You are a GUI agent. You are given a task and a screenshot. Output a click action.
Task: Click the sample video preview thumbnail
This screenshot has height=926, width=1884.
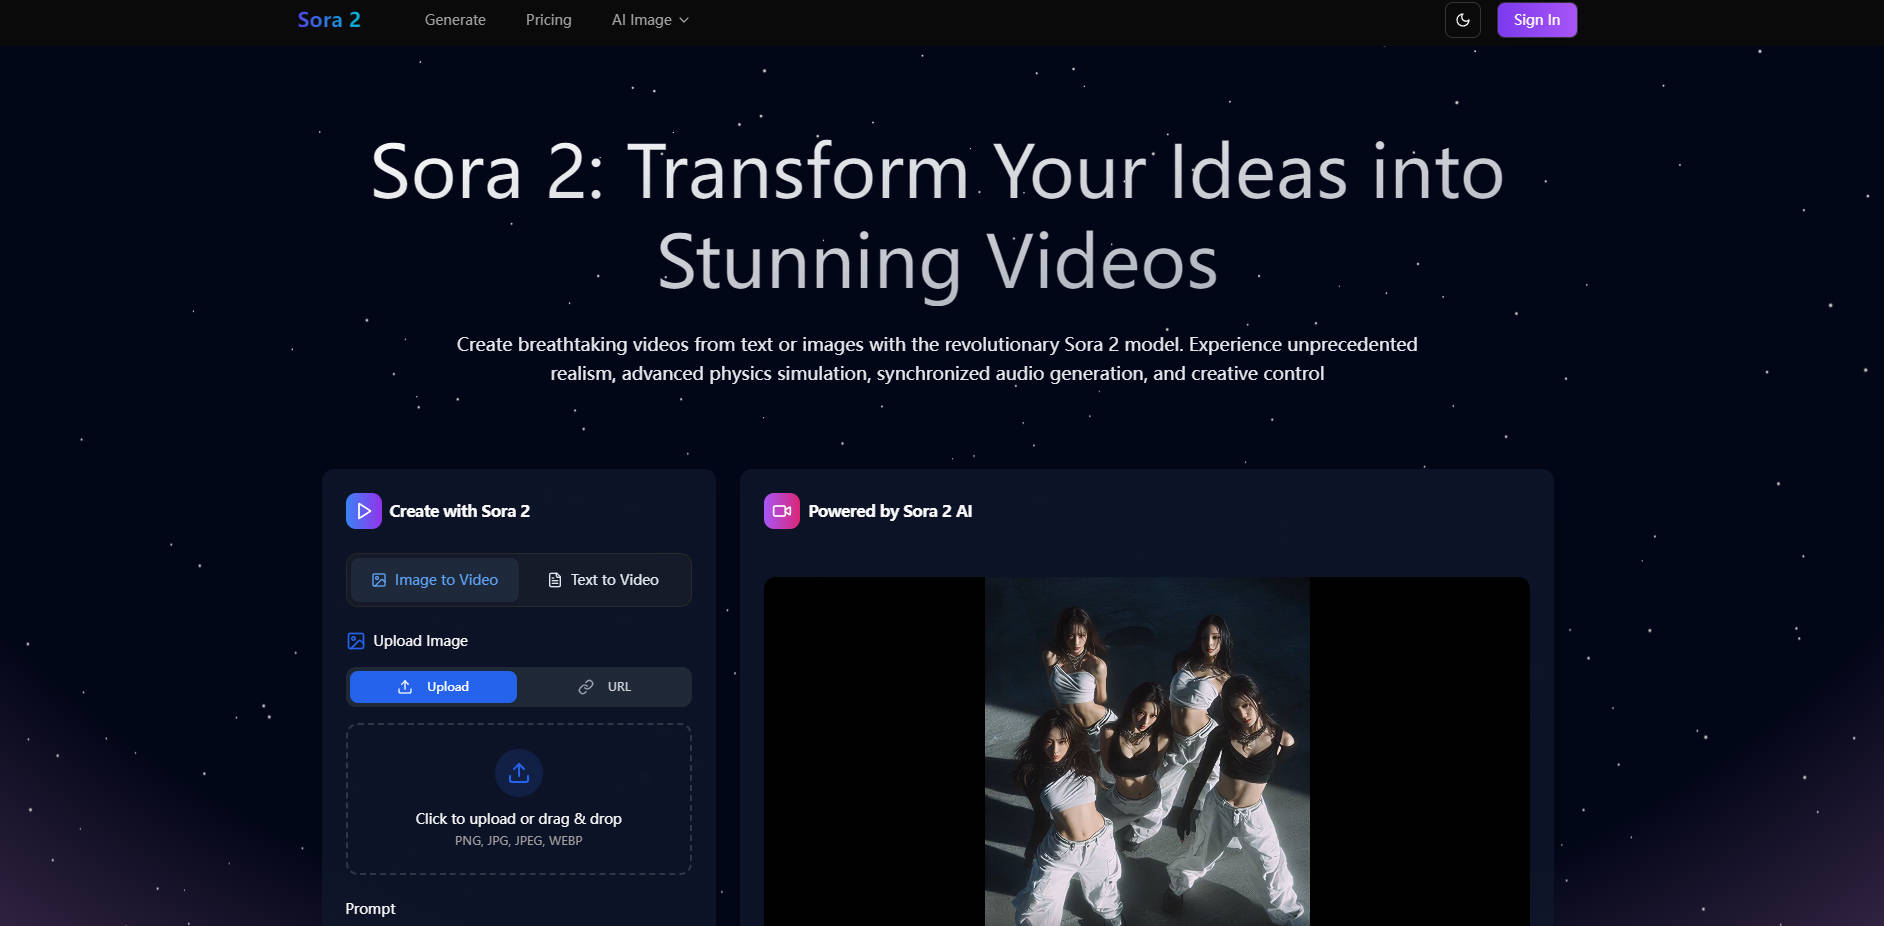(1146, 750)
